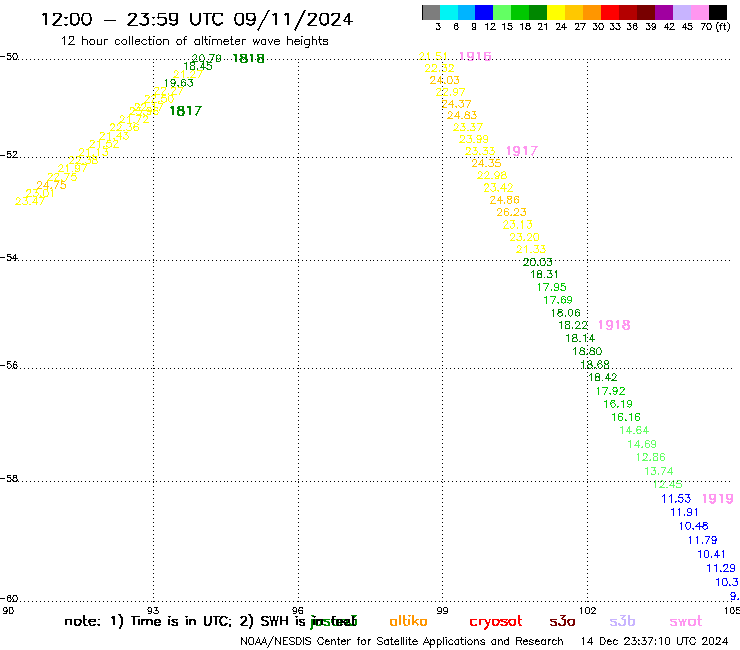Click the 'altika' satellite legend label
The width and height of the screenshot is (740, 650).
click(x=408, y=621)
